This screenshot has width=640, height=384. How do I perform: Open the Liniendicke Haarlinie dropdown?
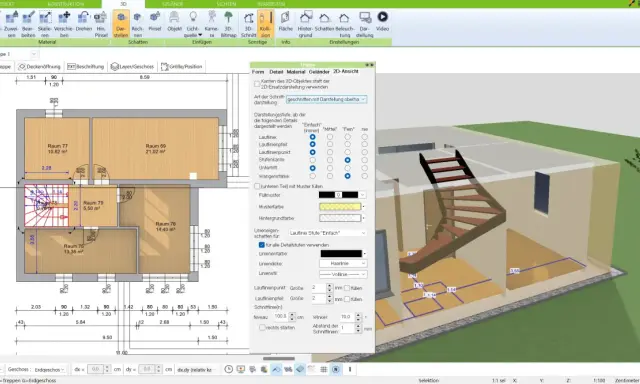[343, 264]
